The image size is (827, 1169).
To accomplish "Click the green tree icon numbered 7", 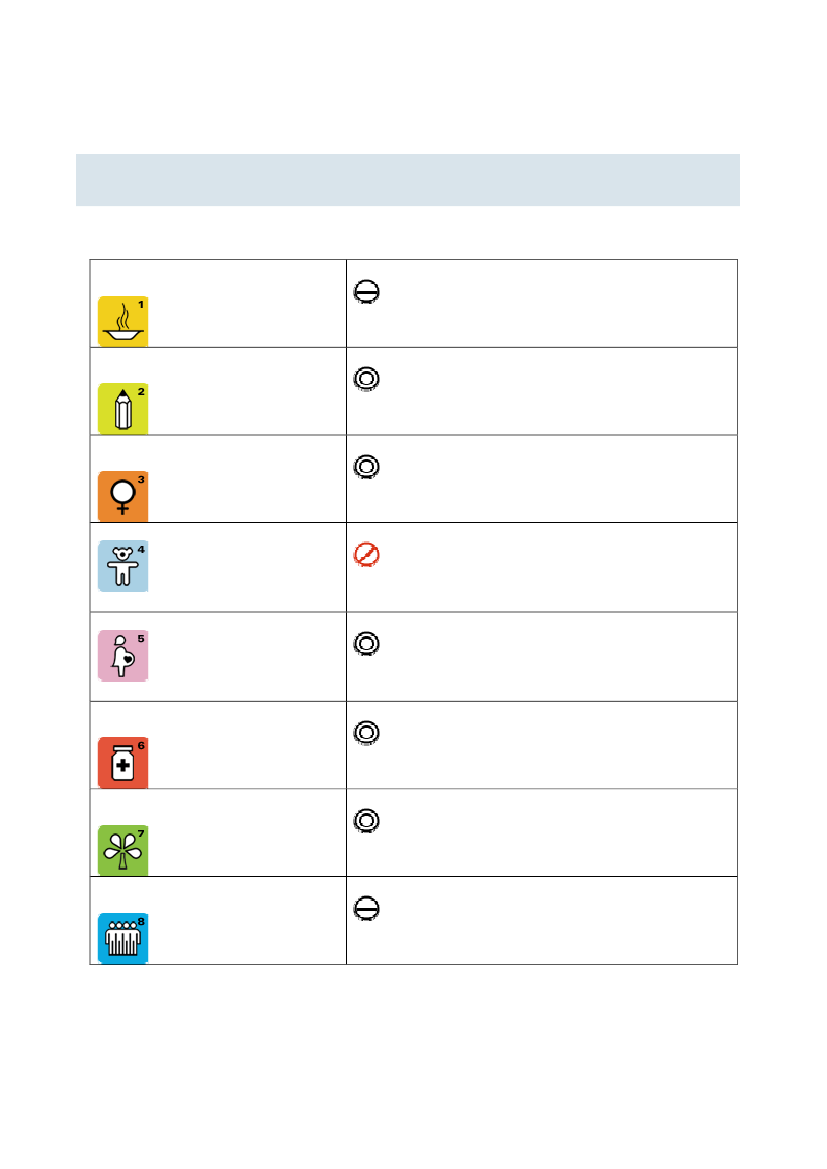I will pyautogui.click(x=123, y=851).
